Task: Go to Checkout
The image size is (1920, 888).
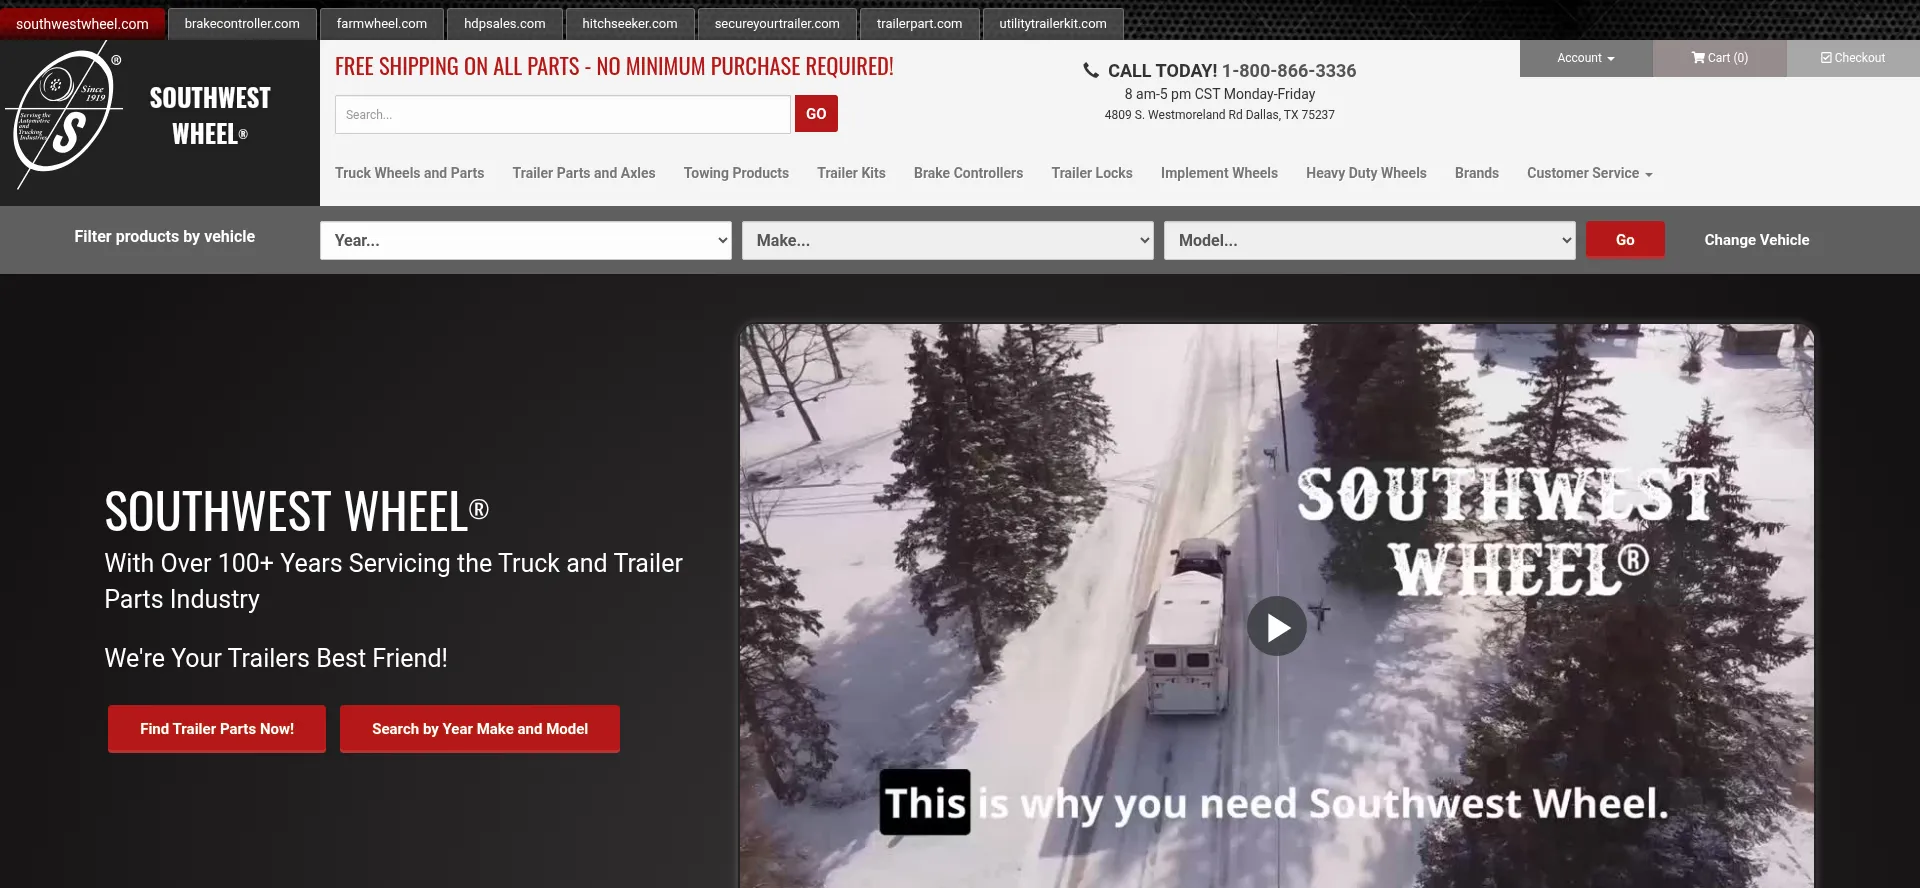Action: (x=1853, y=58)
